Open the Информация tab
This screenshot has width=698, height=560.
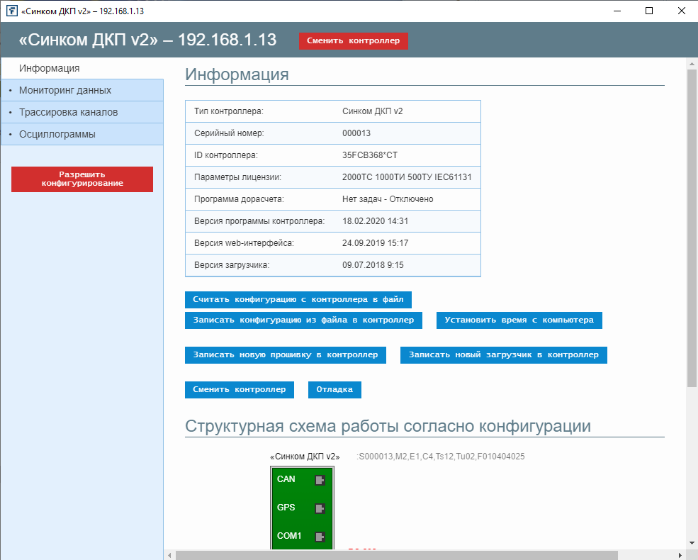(50, 69)
